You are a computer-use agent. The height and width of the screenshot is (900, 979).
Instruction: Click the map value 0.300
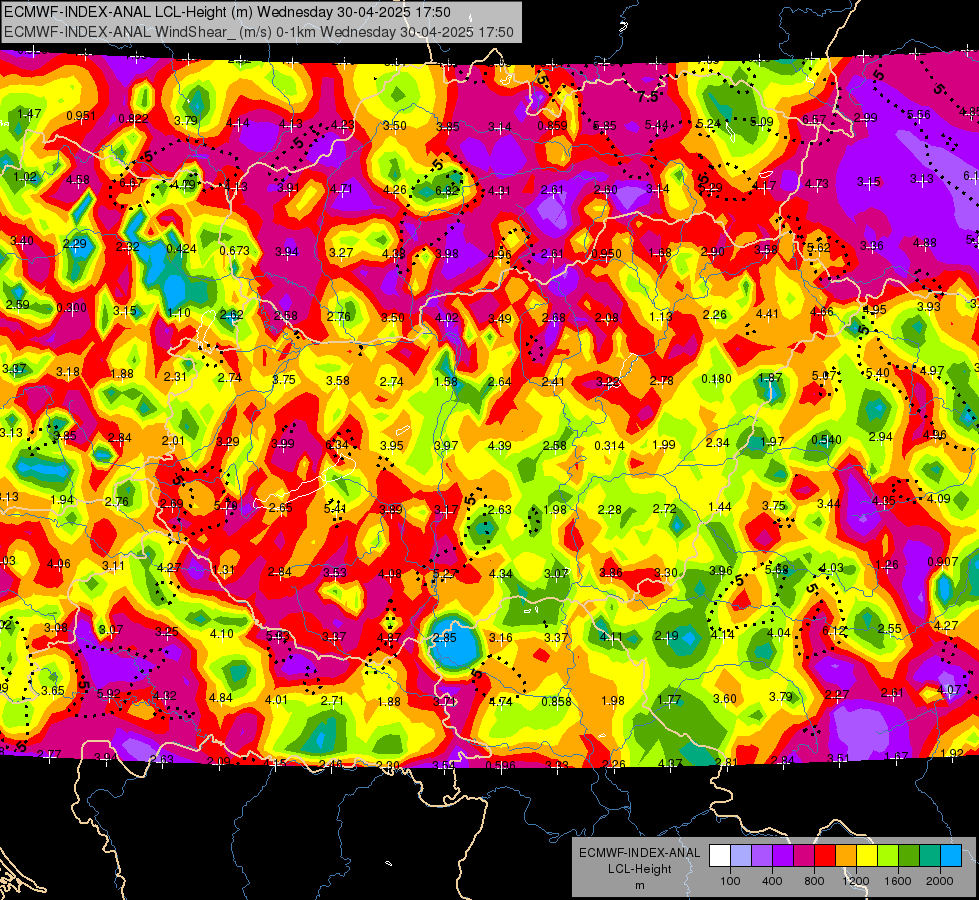[x=71, y=308]
